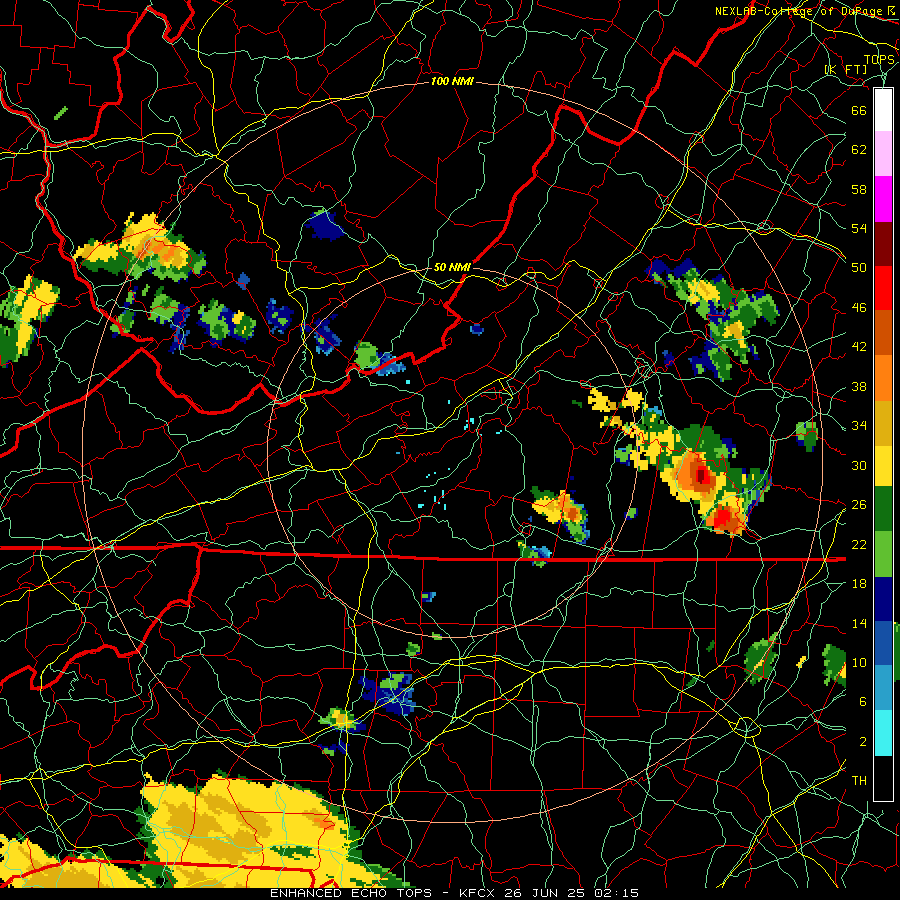Pick the burnt orange swatch between 46 and 42
Viewport: 900px width, 900px height.
pyautogui.click(x=883, y=332)
